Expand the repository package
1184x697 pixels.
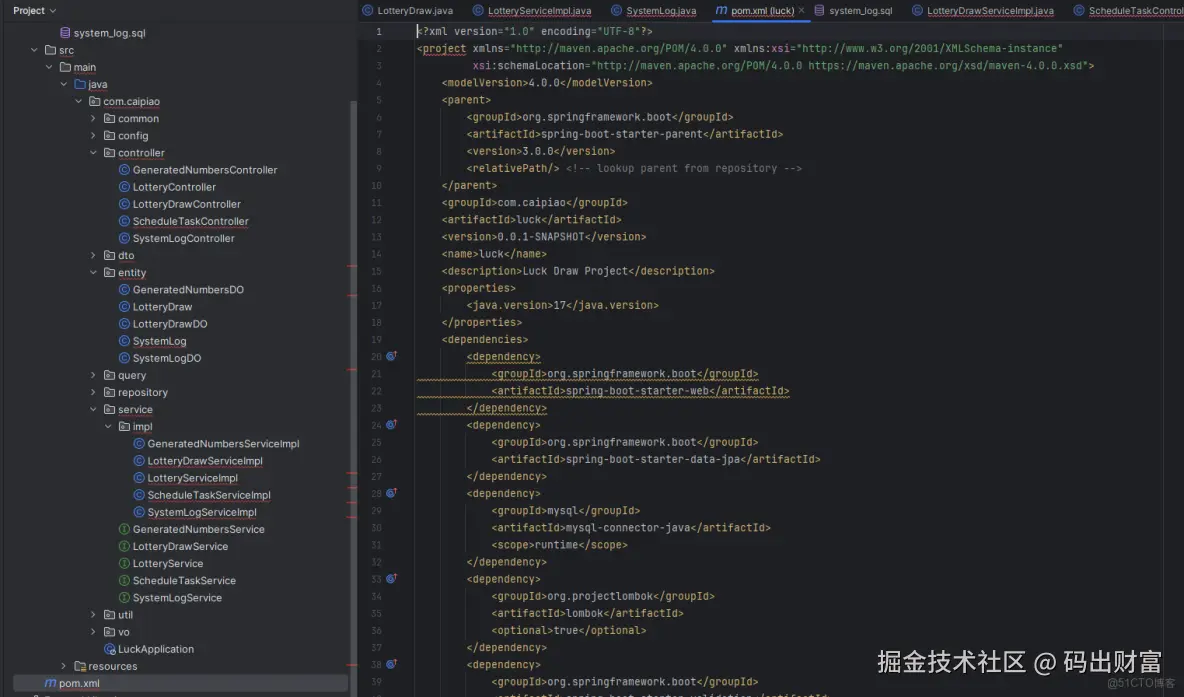coord(93,392)
